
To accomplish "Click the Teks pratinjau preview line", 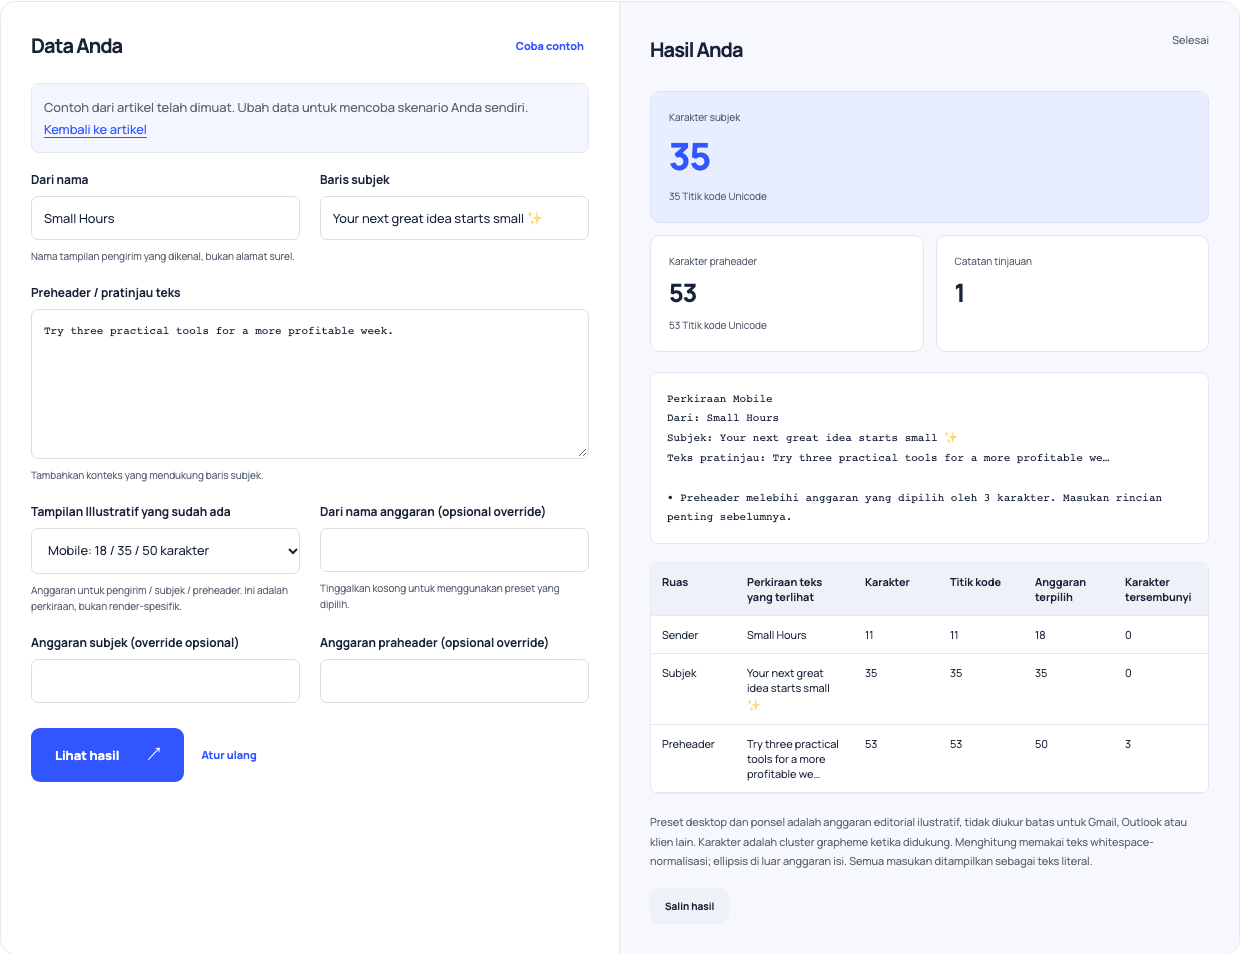I will coord(888,458).
